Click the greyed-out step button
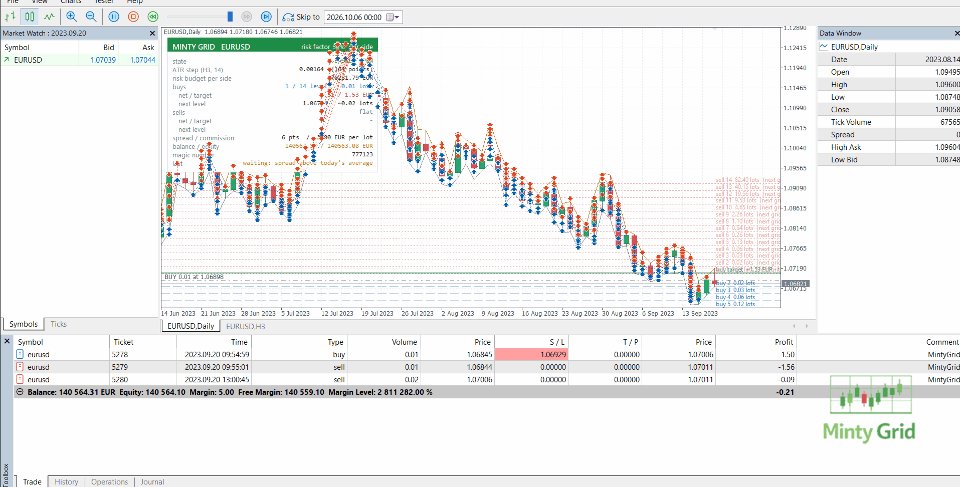Screen dimensions: 960x487 (247, 17)
